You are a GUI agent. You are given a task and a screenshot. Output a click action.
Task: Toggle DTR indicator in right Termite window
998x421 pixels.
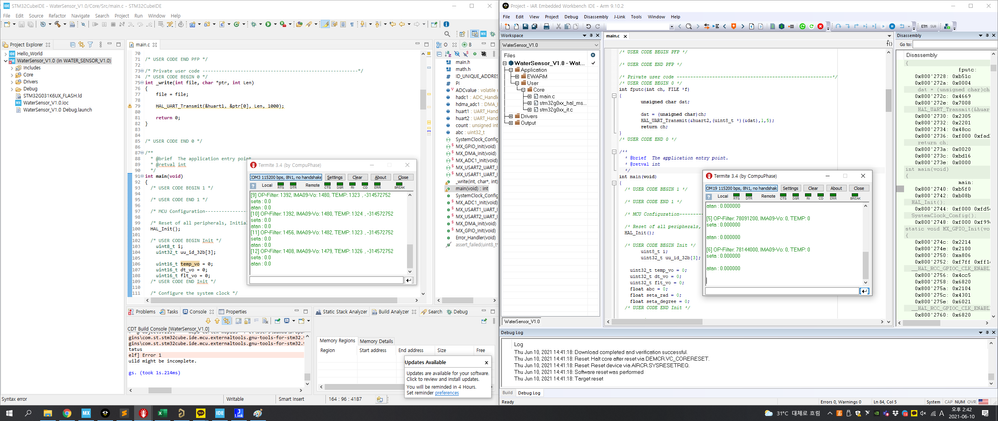[x=749, y=196]
